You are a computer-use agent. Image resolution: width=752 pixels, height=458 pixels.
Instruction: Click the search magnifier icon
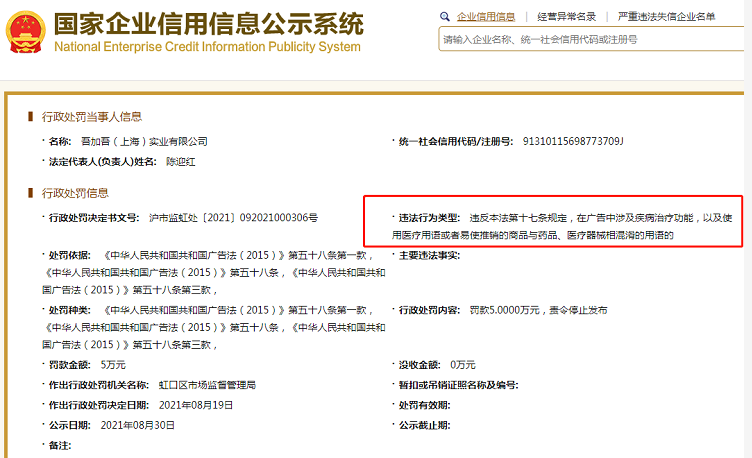[445, 17]
